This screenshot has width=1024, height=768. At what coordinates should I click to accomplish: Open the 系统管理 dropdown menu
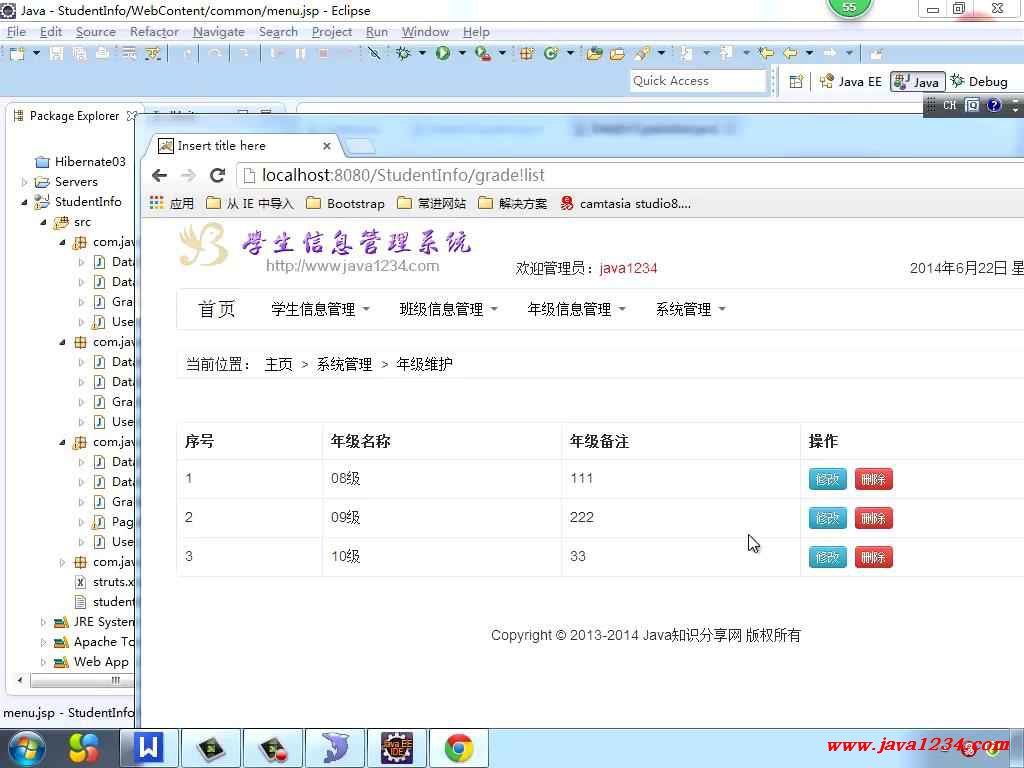click(x=690, y=310)
